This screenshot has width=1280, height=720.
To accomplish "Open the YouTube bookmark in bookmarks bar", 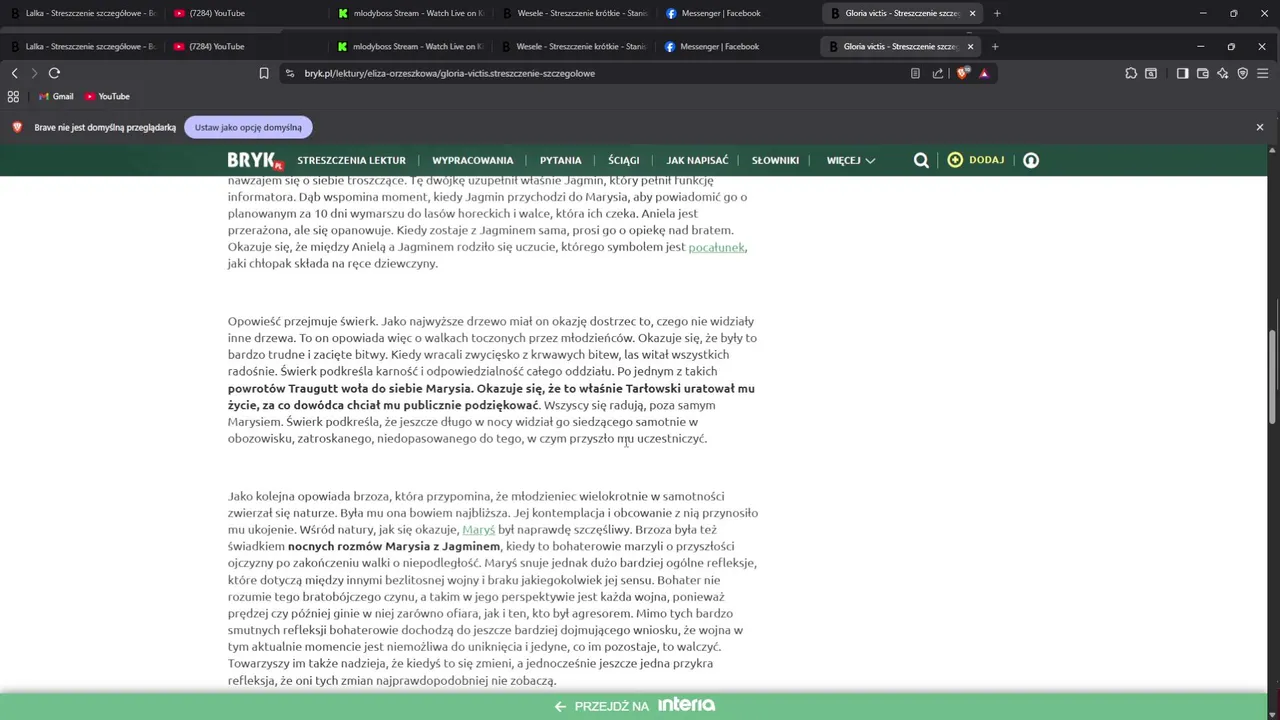I will [107, 96].
